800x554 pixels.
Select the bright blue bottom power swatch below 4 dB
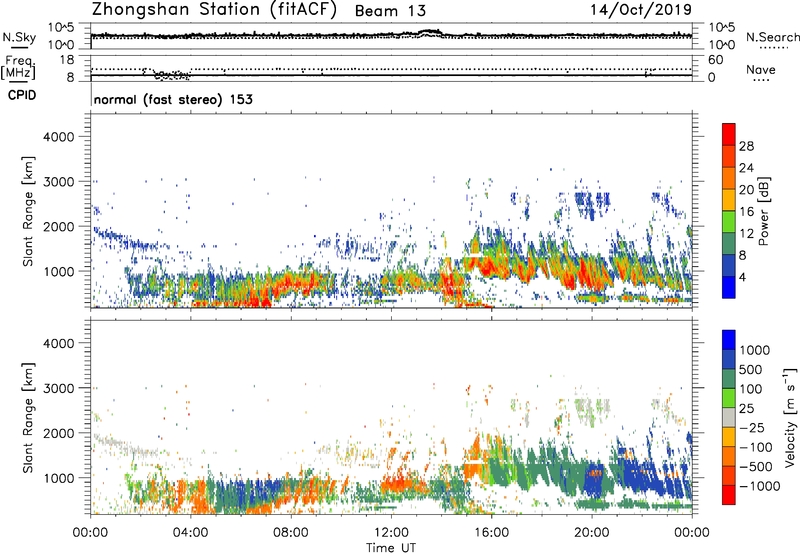point(729,288)
